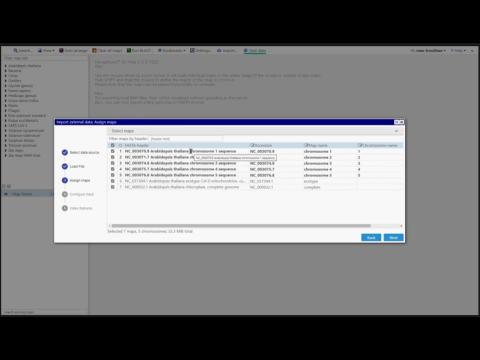Expand the Select maps dropdown chevron
This screenshot has width=480, height=360.
pos(396,131)
